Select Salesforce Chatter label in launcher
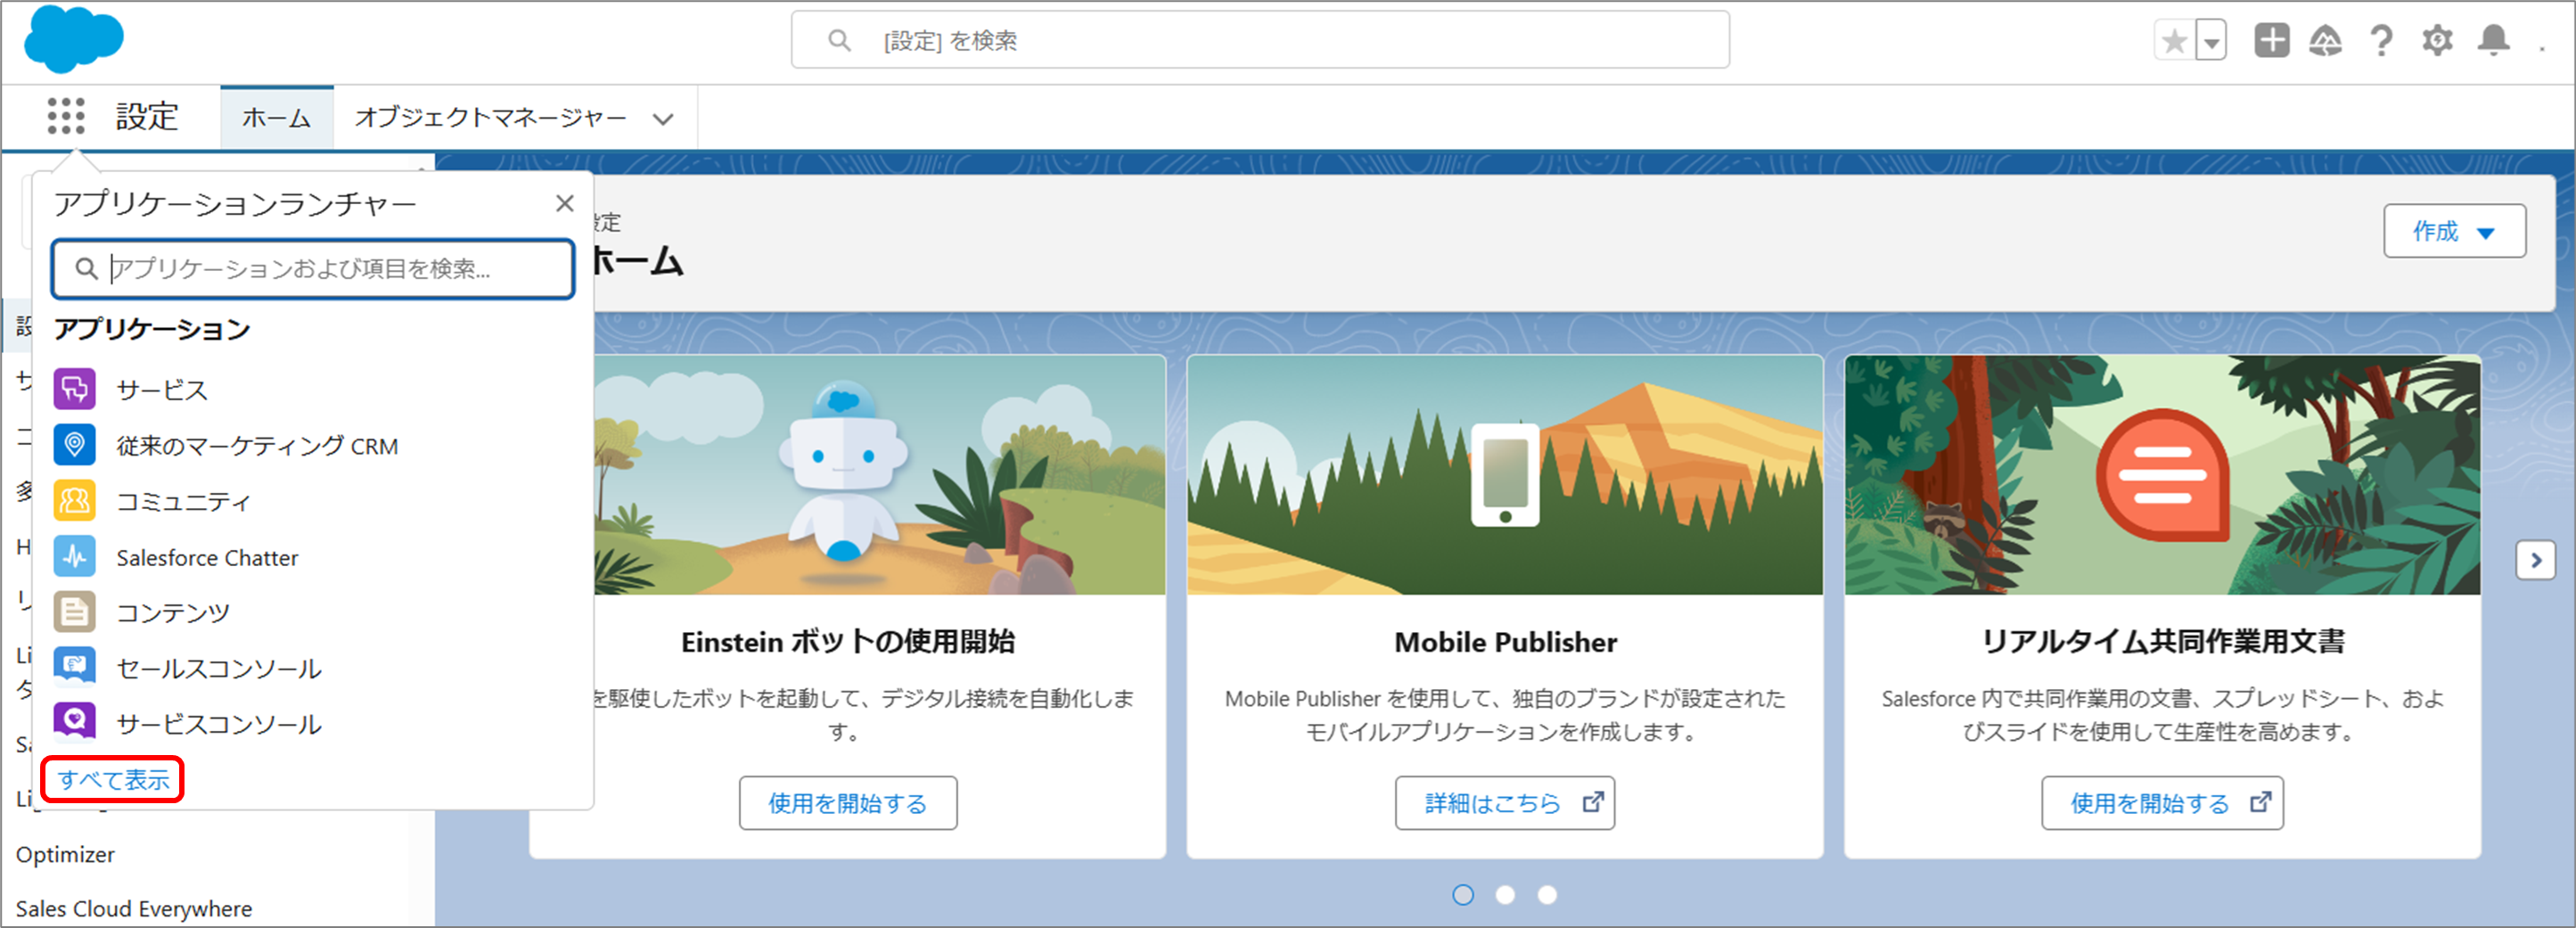Image resolution: width=2576 pixels, height=928 pixels. (x=207, y=557)
